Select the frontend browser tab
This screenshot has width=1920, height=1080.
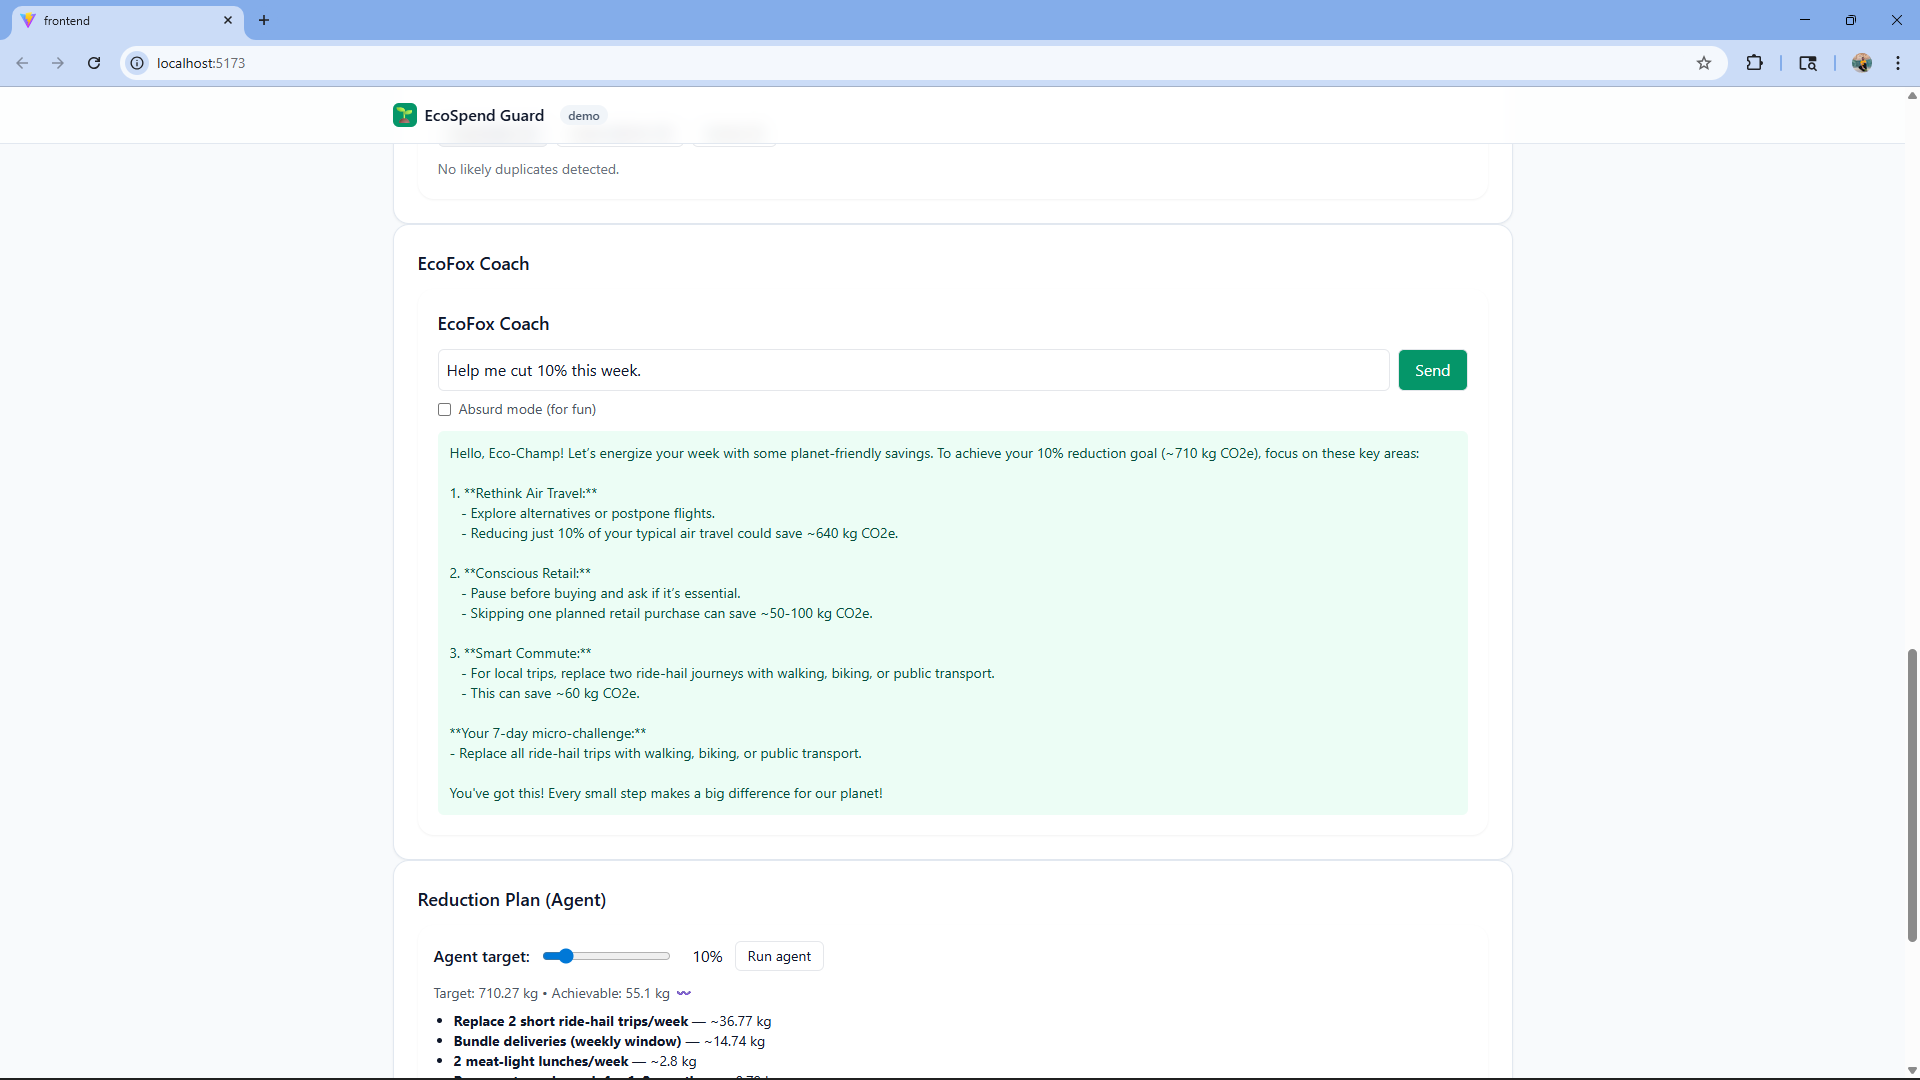click(120, 20)
